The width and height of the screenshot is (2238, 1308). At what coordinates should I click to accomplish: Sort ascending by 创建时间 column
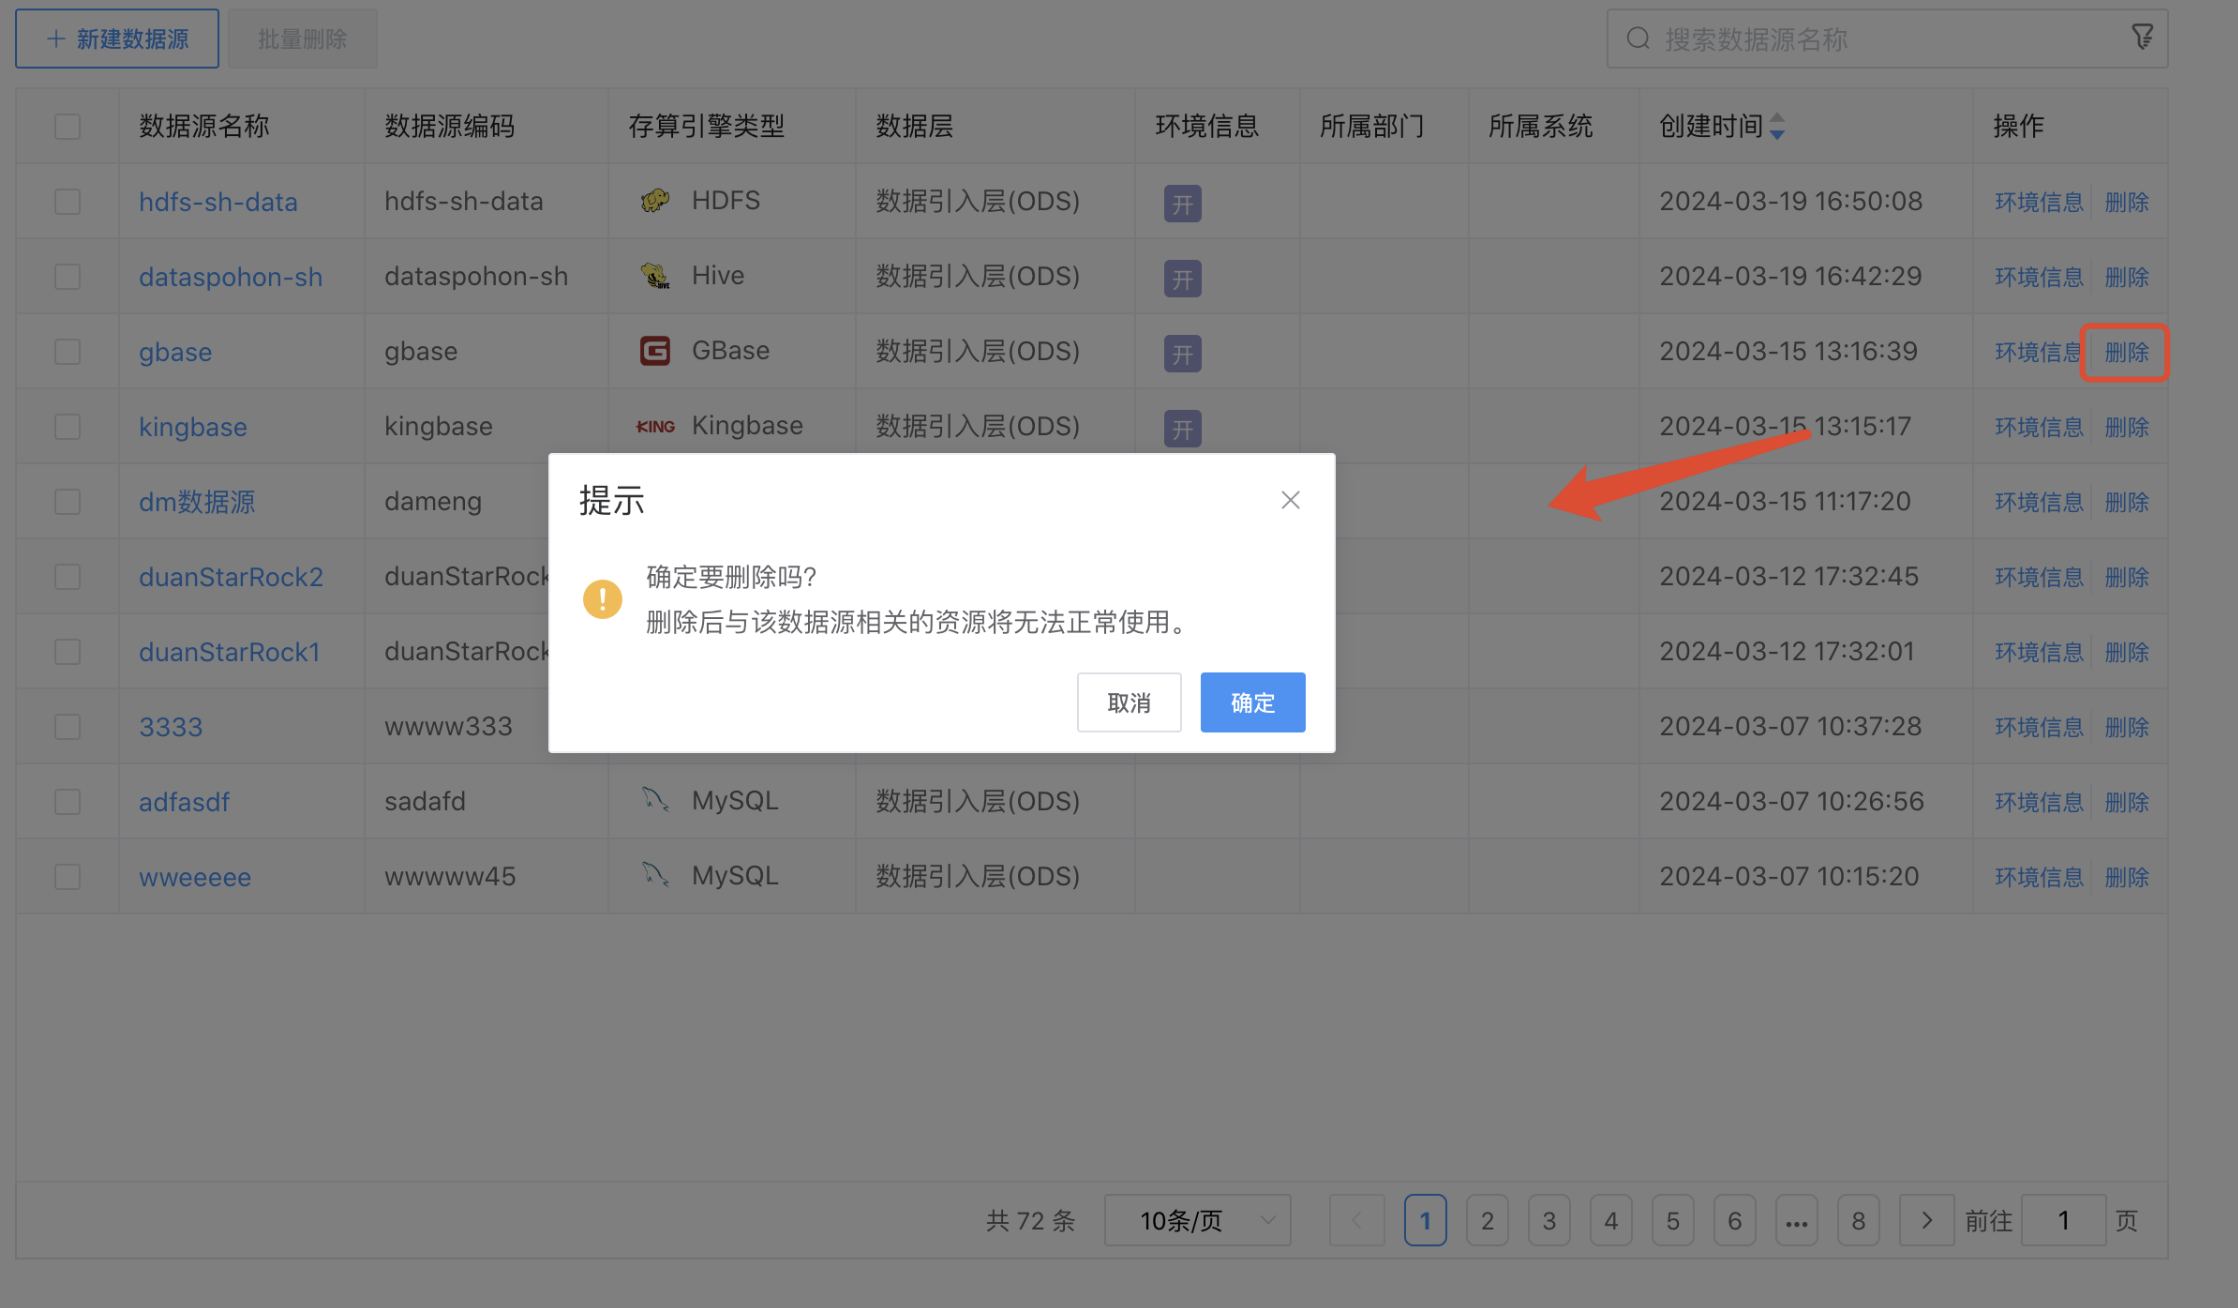1778,118
